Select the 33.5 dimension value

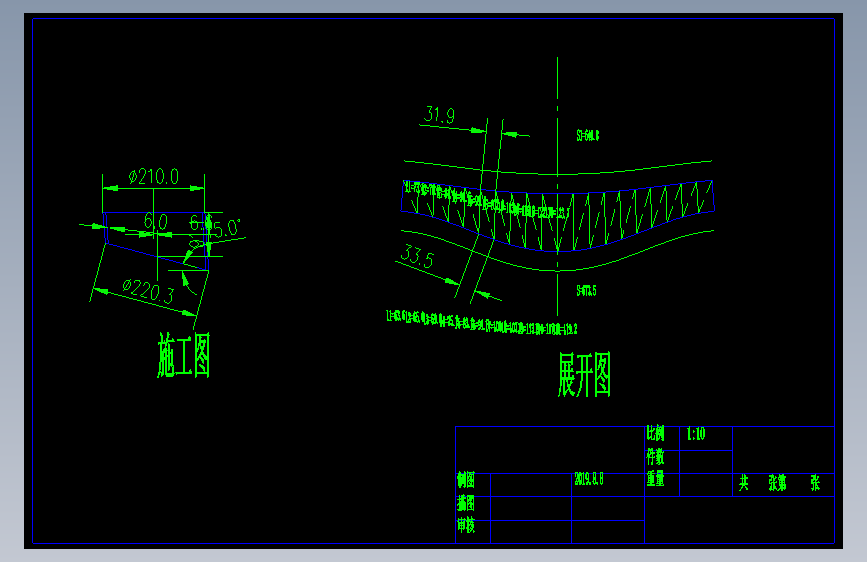[x=417, y=257]
